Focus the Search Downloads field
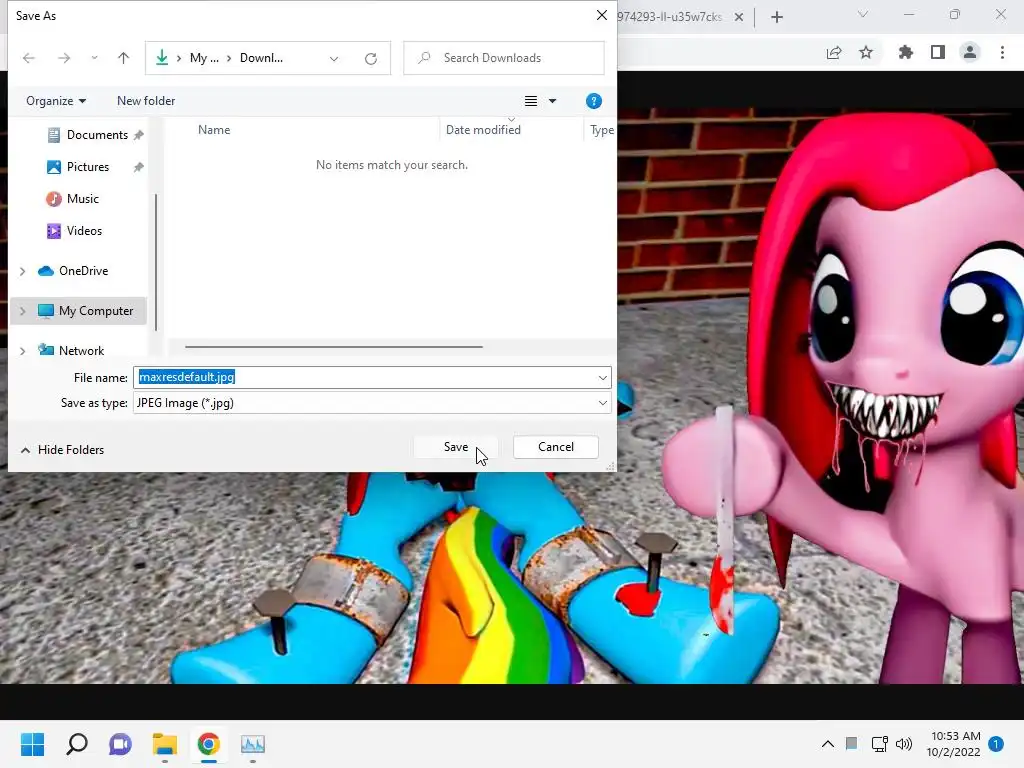Image resolution: width=1024 pixels, height=768 pixels. click(x=504, y=58)
